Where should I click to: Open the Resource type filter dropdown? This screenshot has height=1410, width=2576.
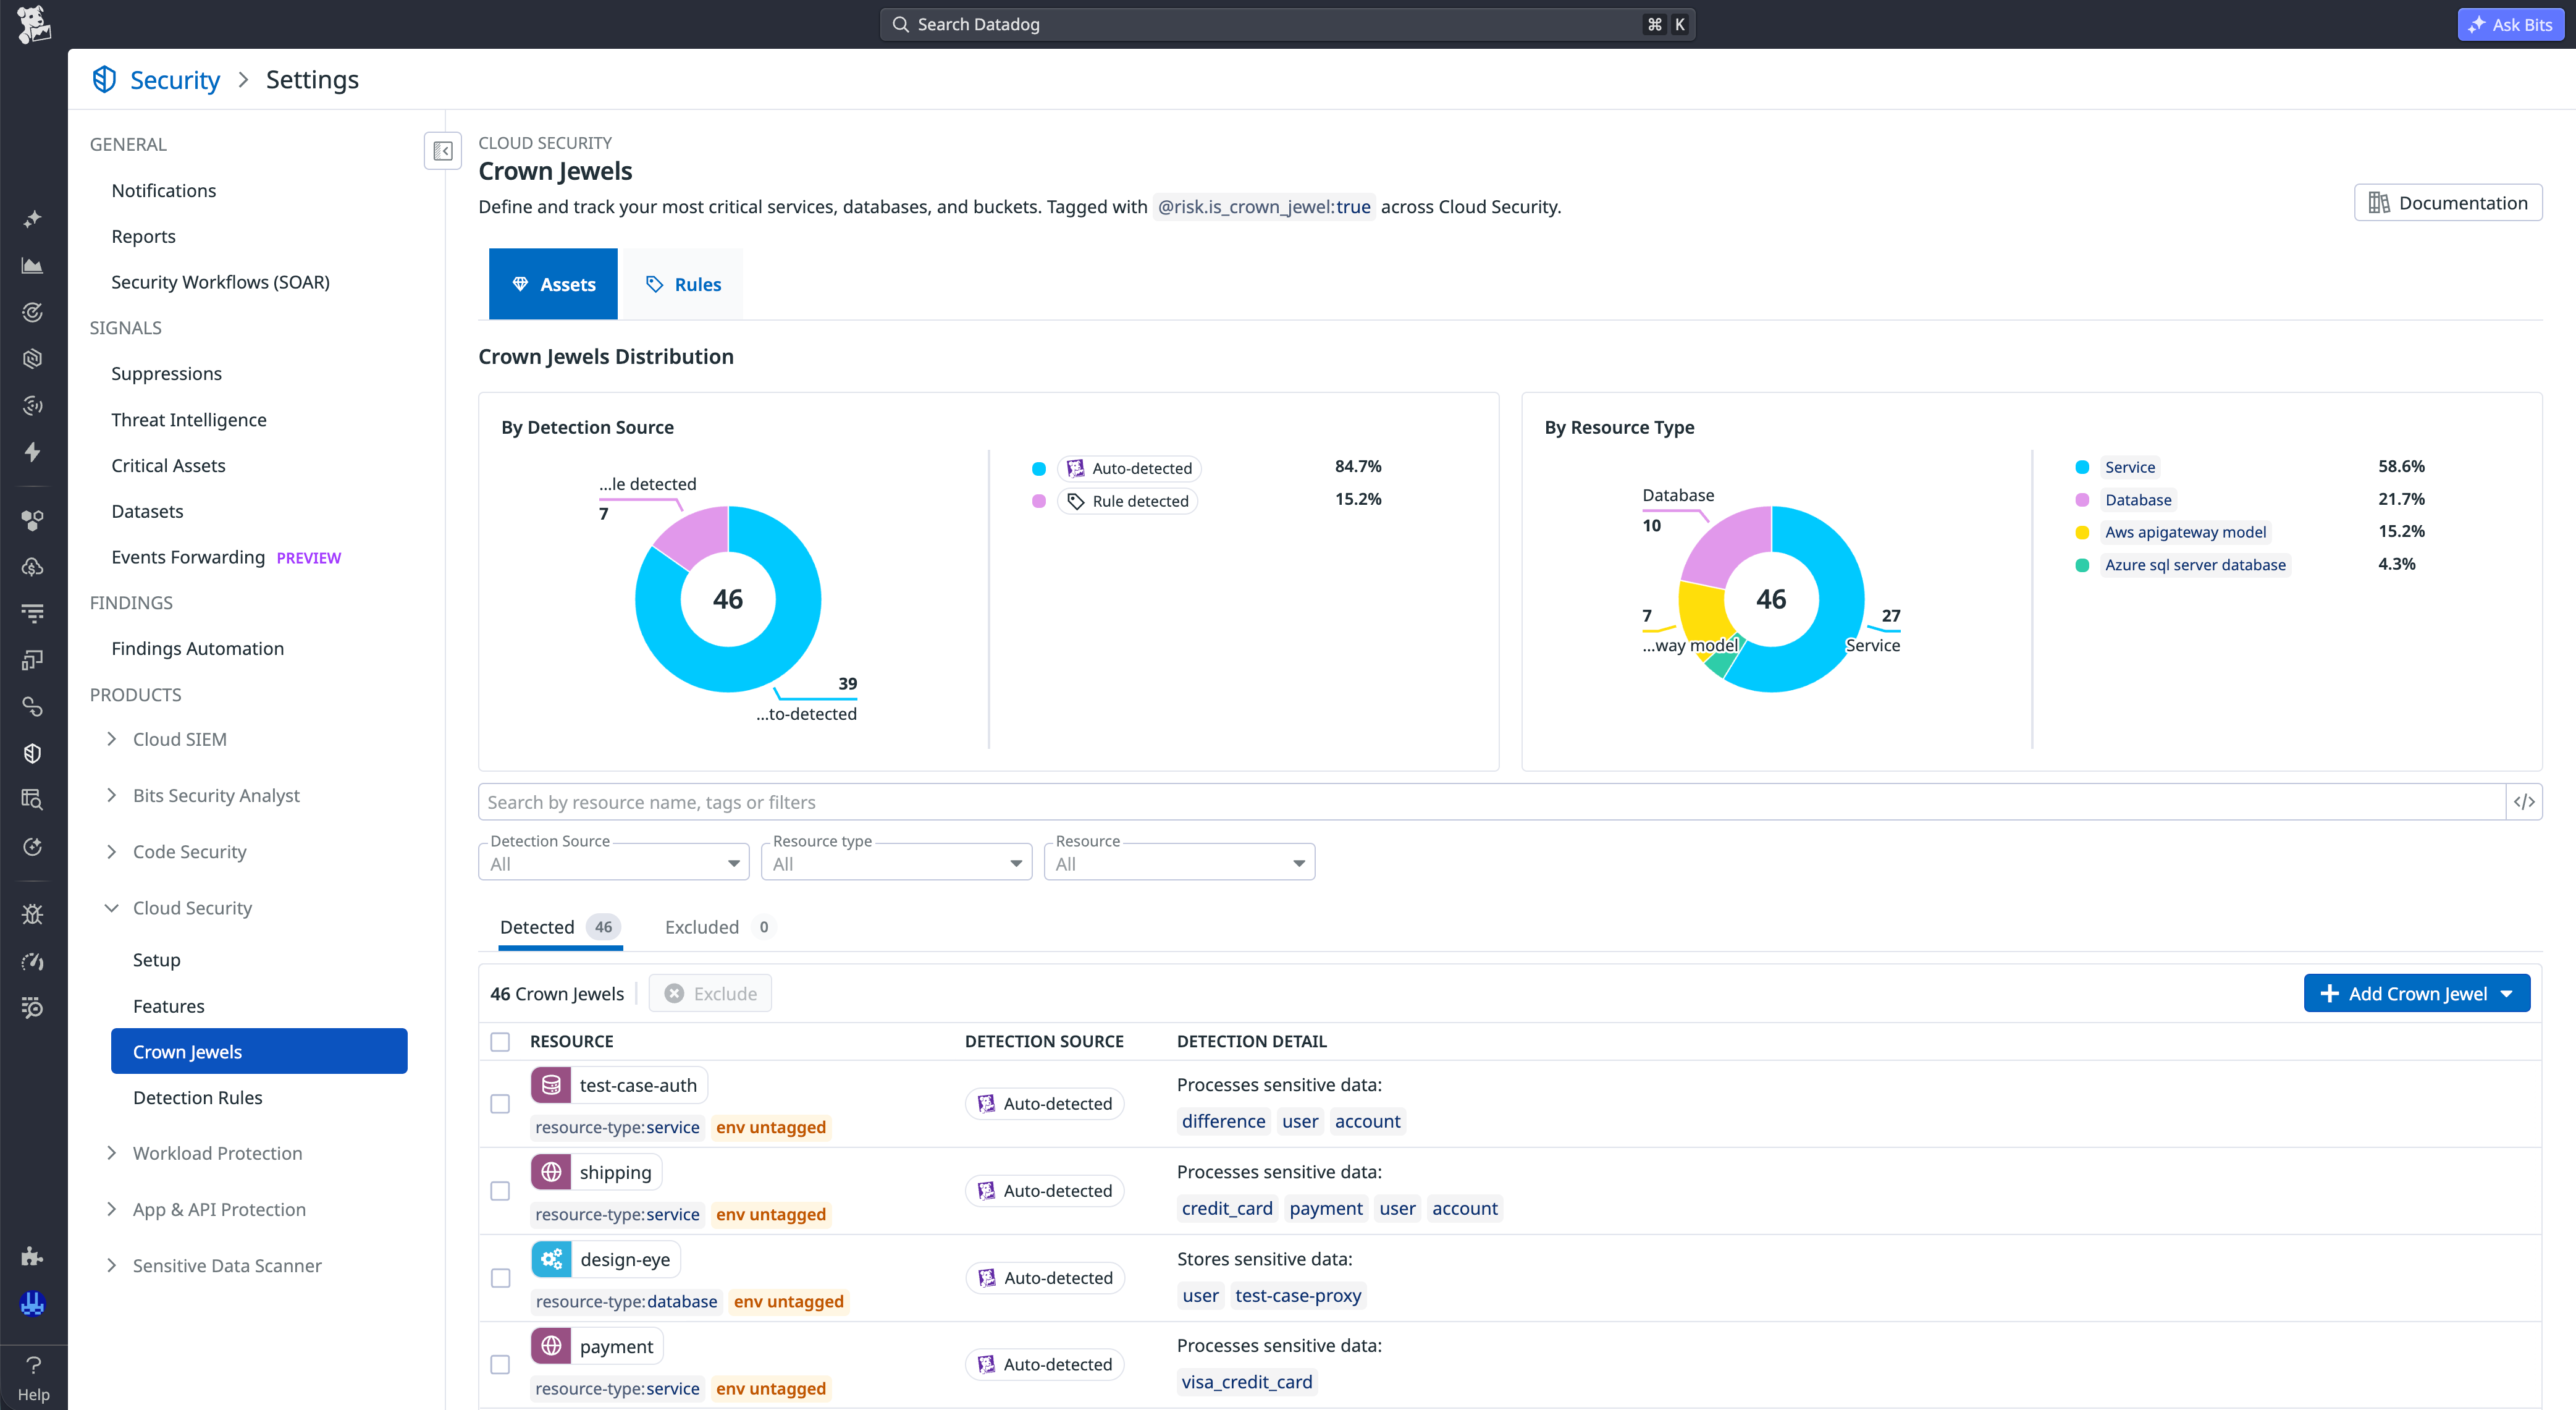pyautogui.click(x=896, y=863)
